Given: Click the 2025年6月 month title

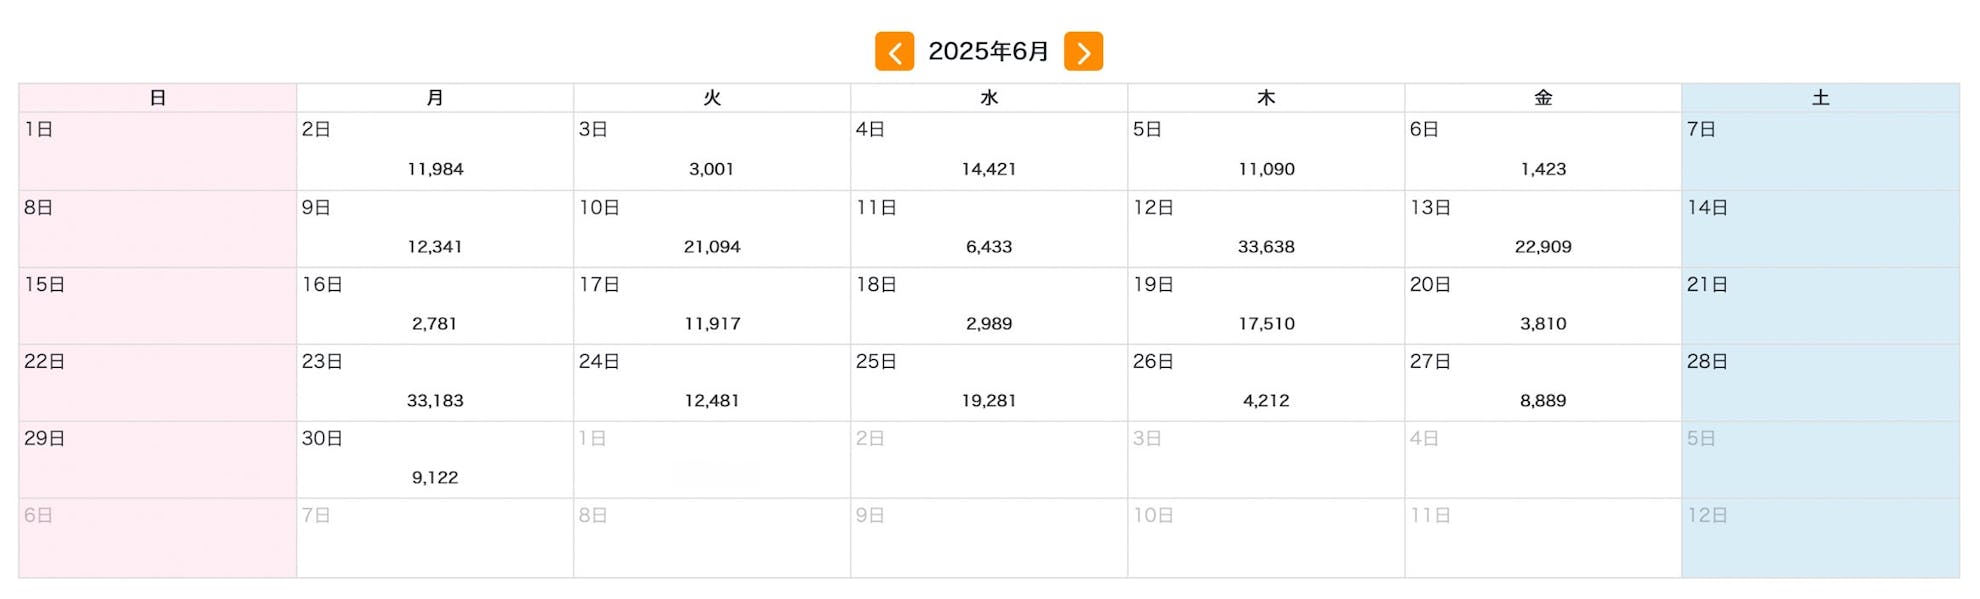Looking at the screenshot, I should [988, 52].
